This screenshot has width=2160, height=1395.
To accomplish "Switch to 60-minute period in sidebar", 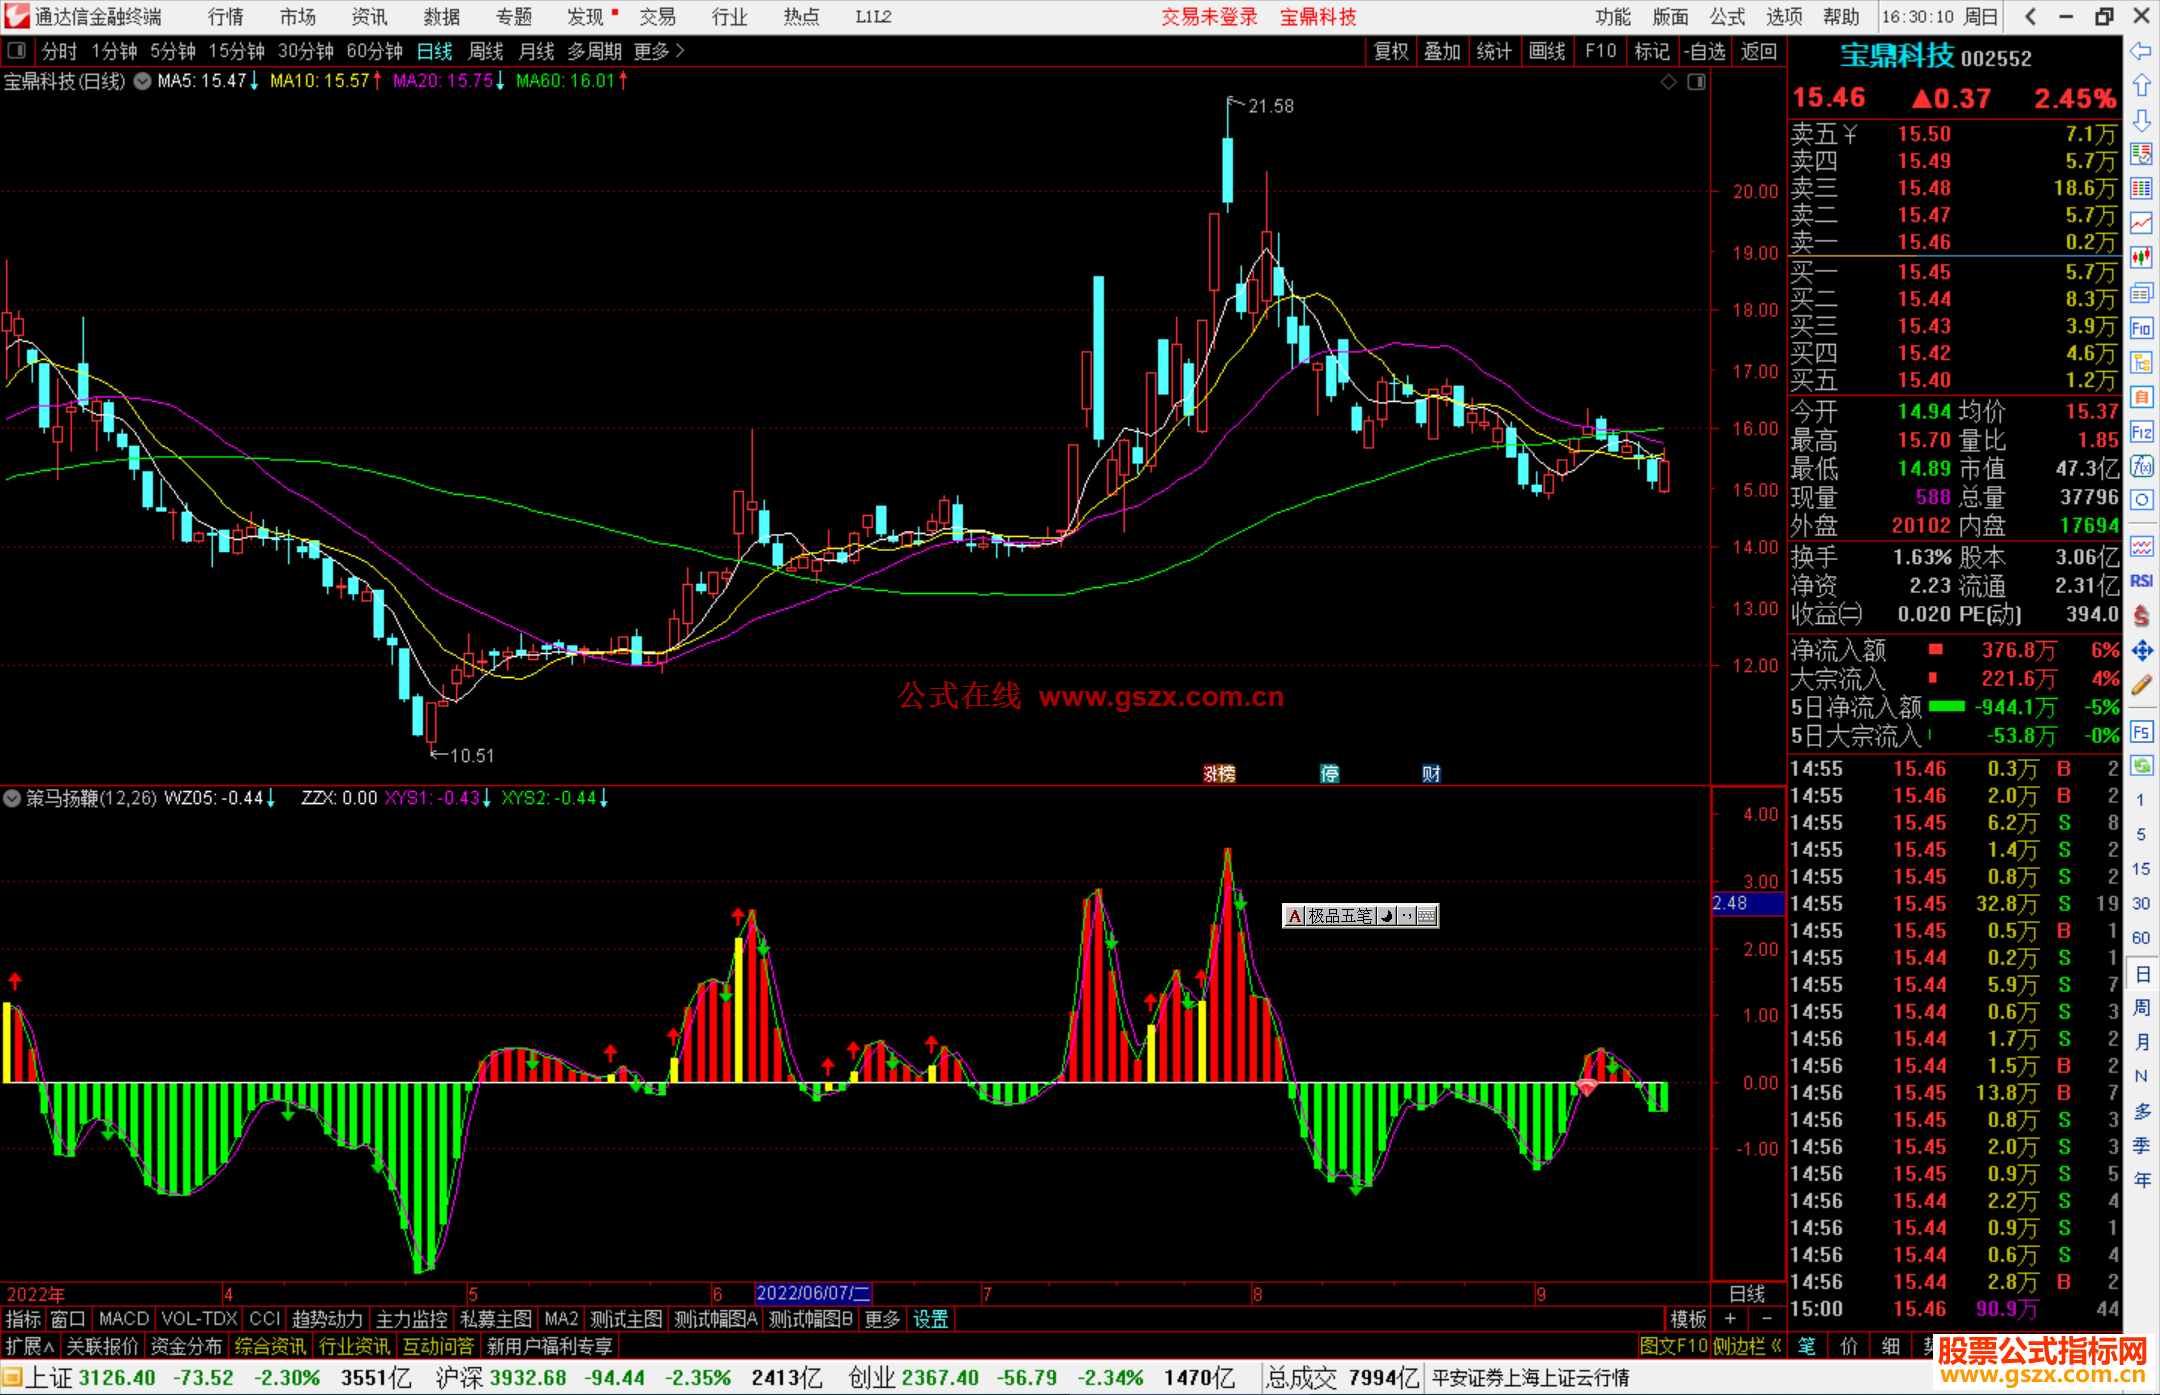I will (2141, 938).
